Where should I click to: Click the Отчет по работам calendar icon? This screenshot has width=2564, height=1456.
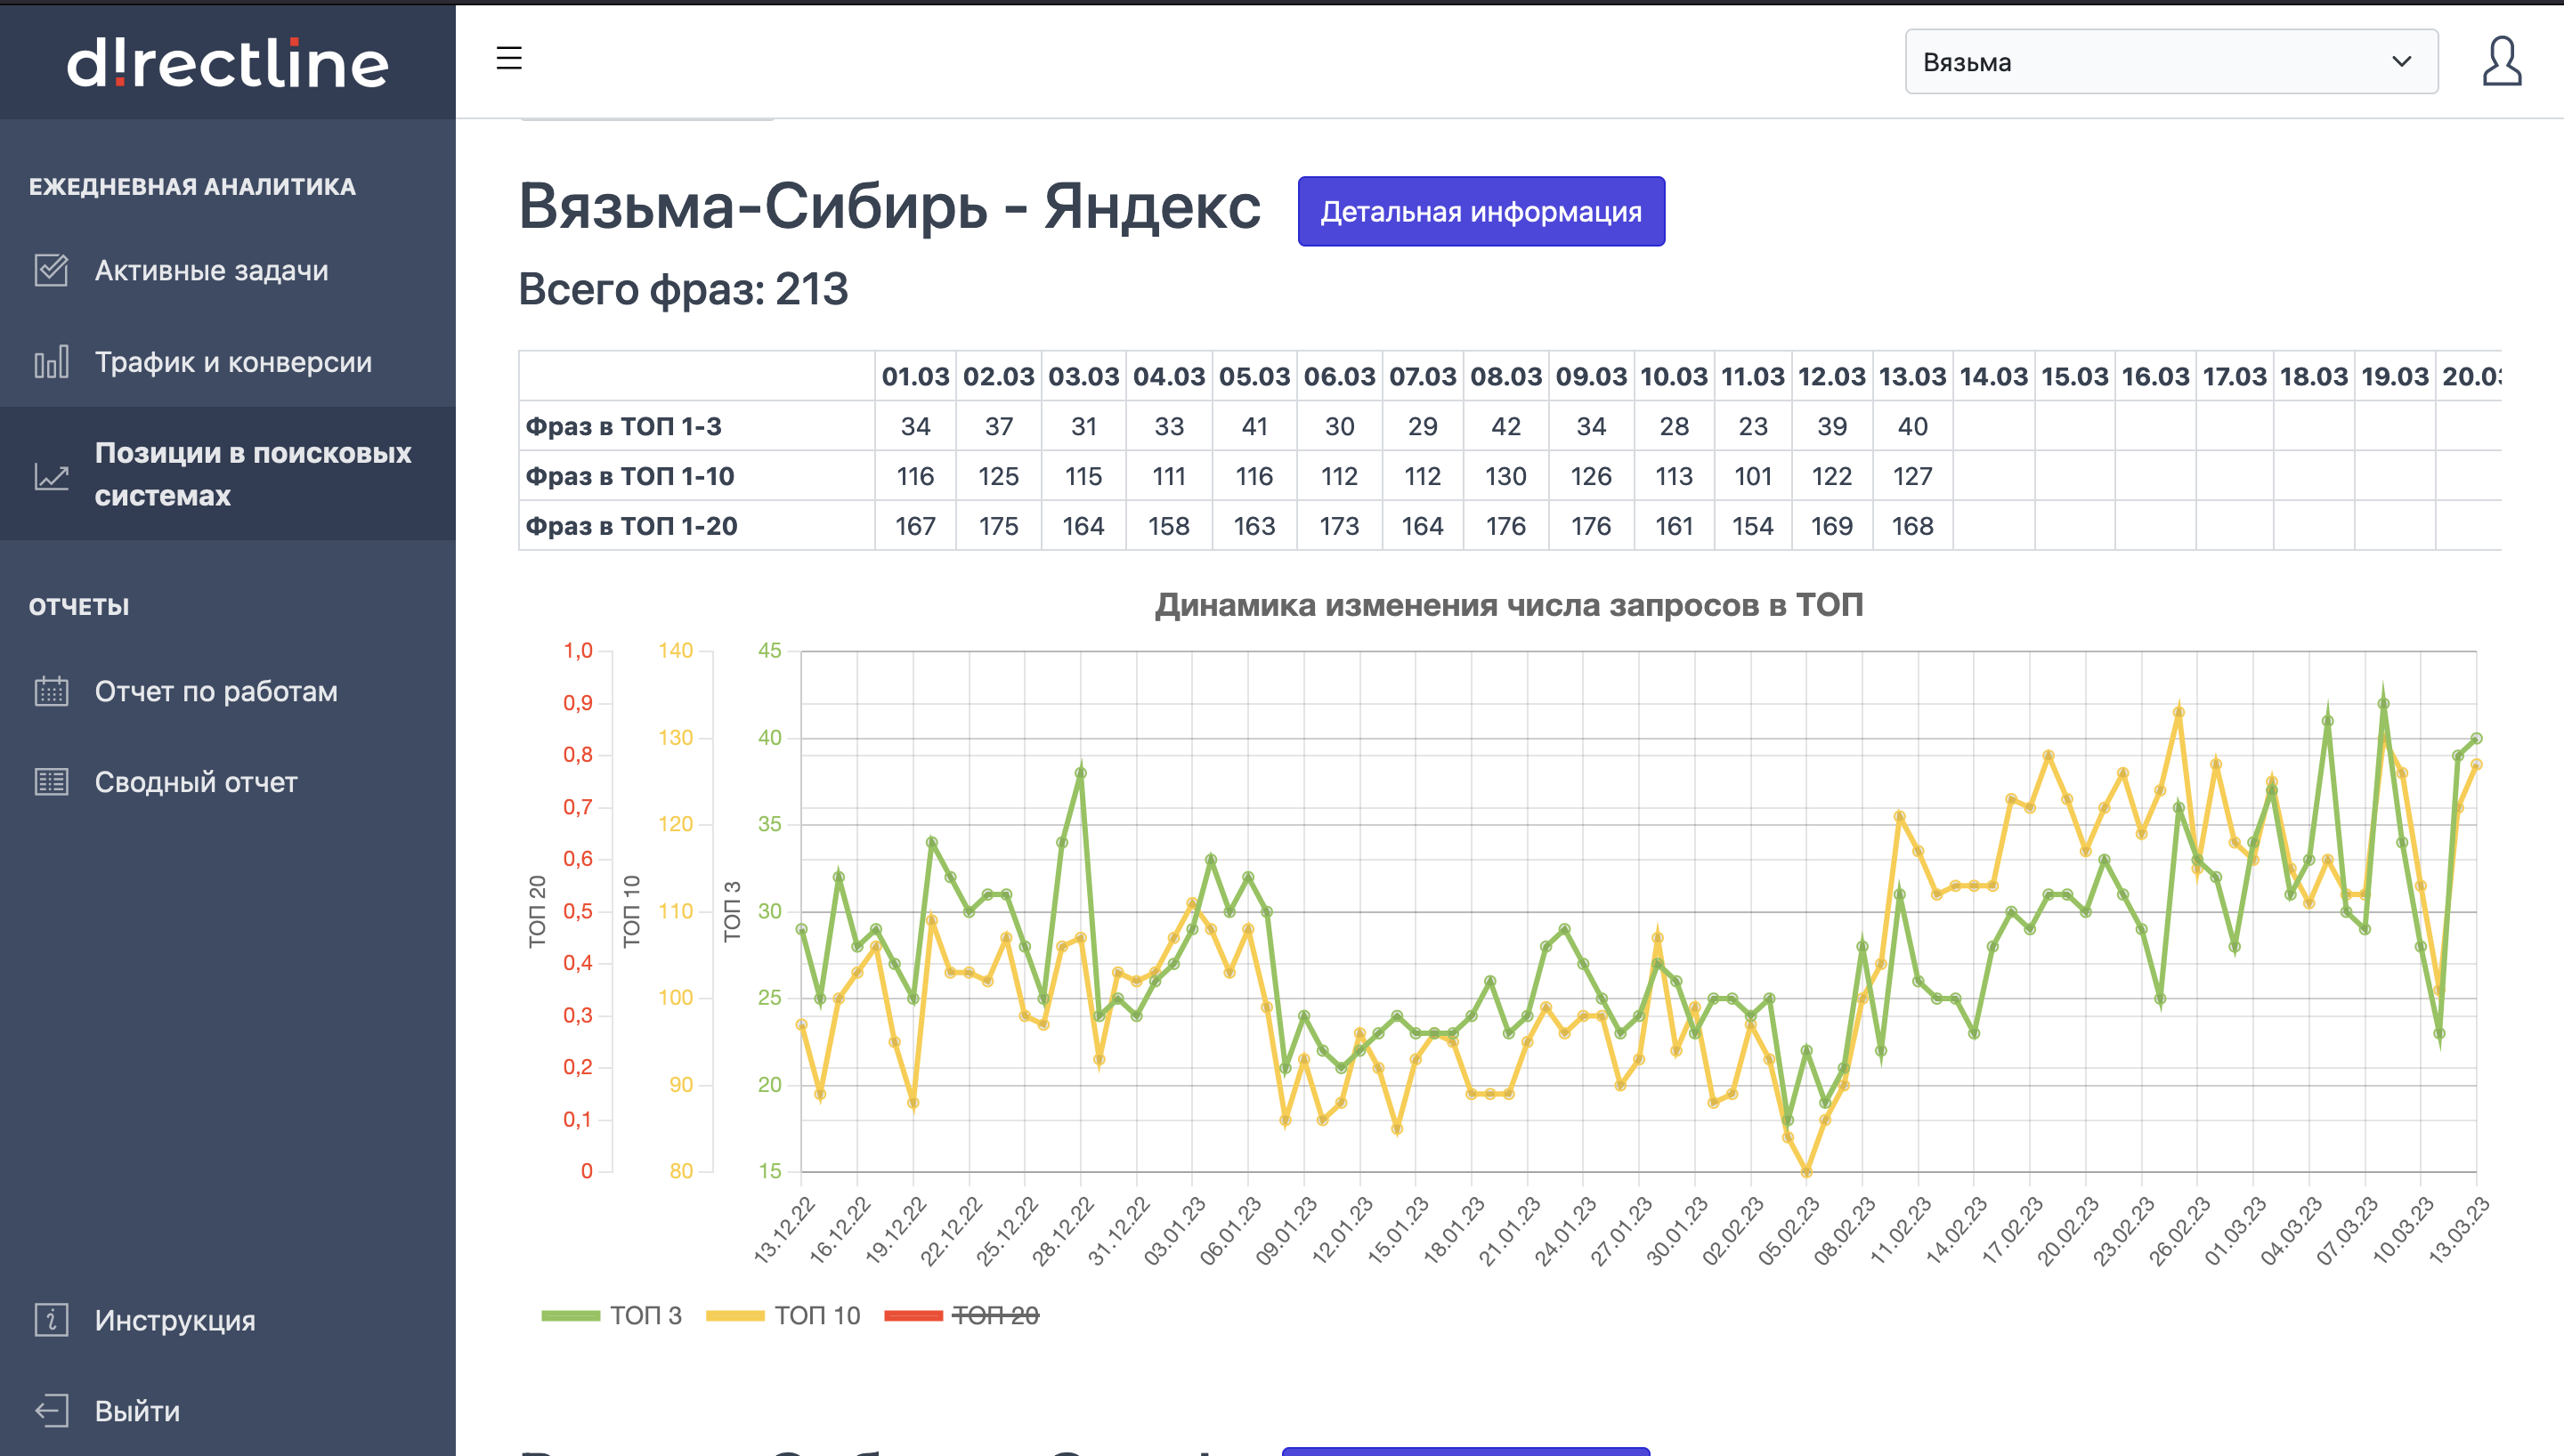click(x=51, y=691)
